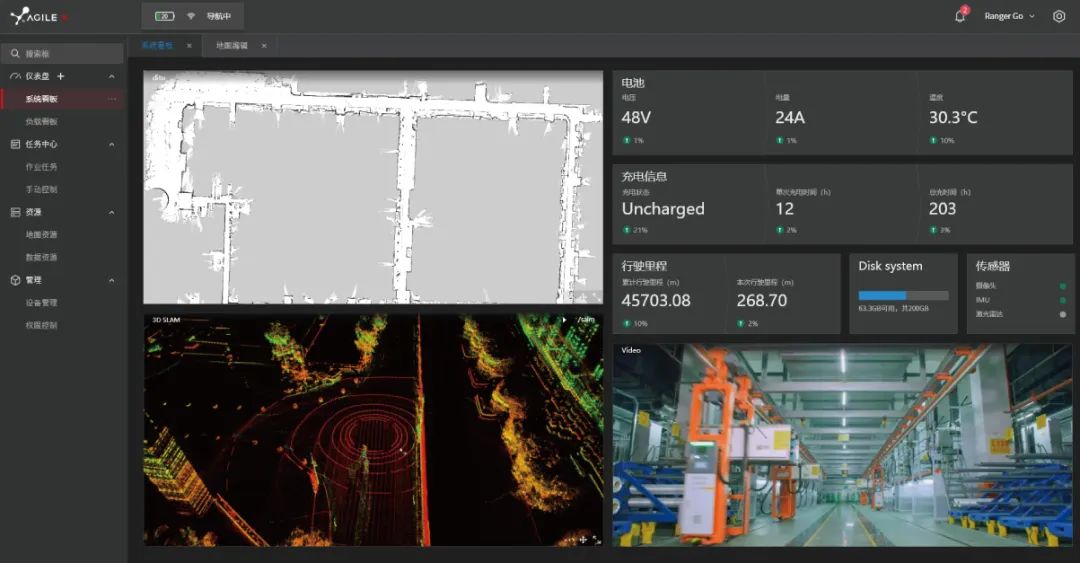The image size is (1080, 563).
Task: Click the battery level indicator icon
Action: click(x=165, y=16)
